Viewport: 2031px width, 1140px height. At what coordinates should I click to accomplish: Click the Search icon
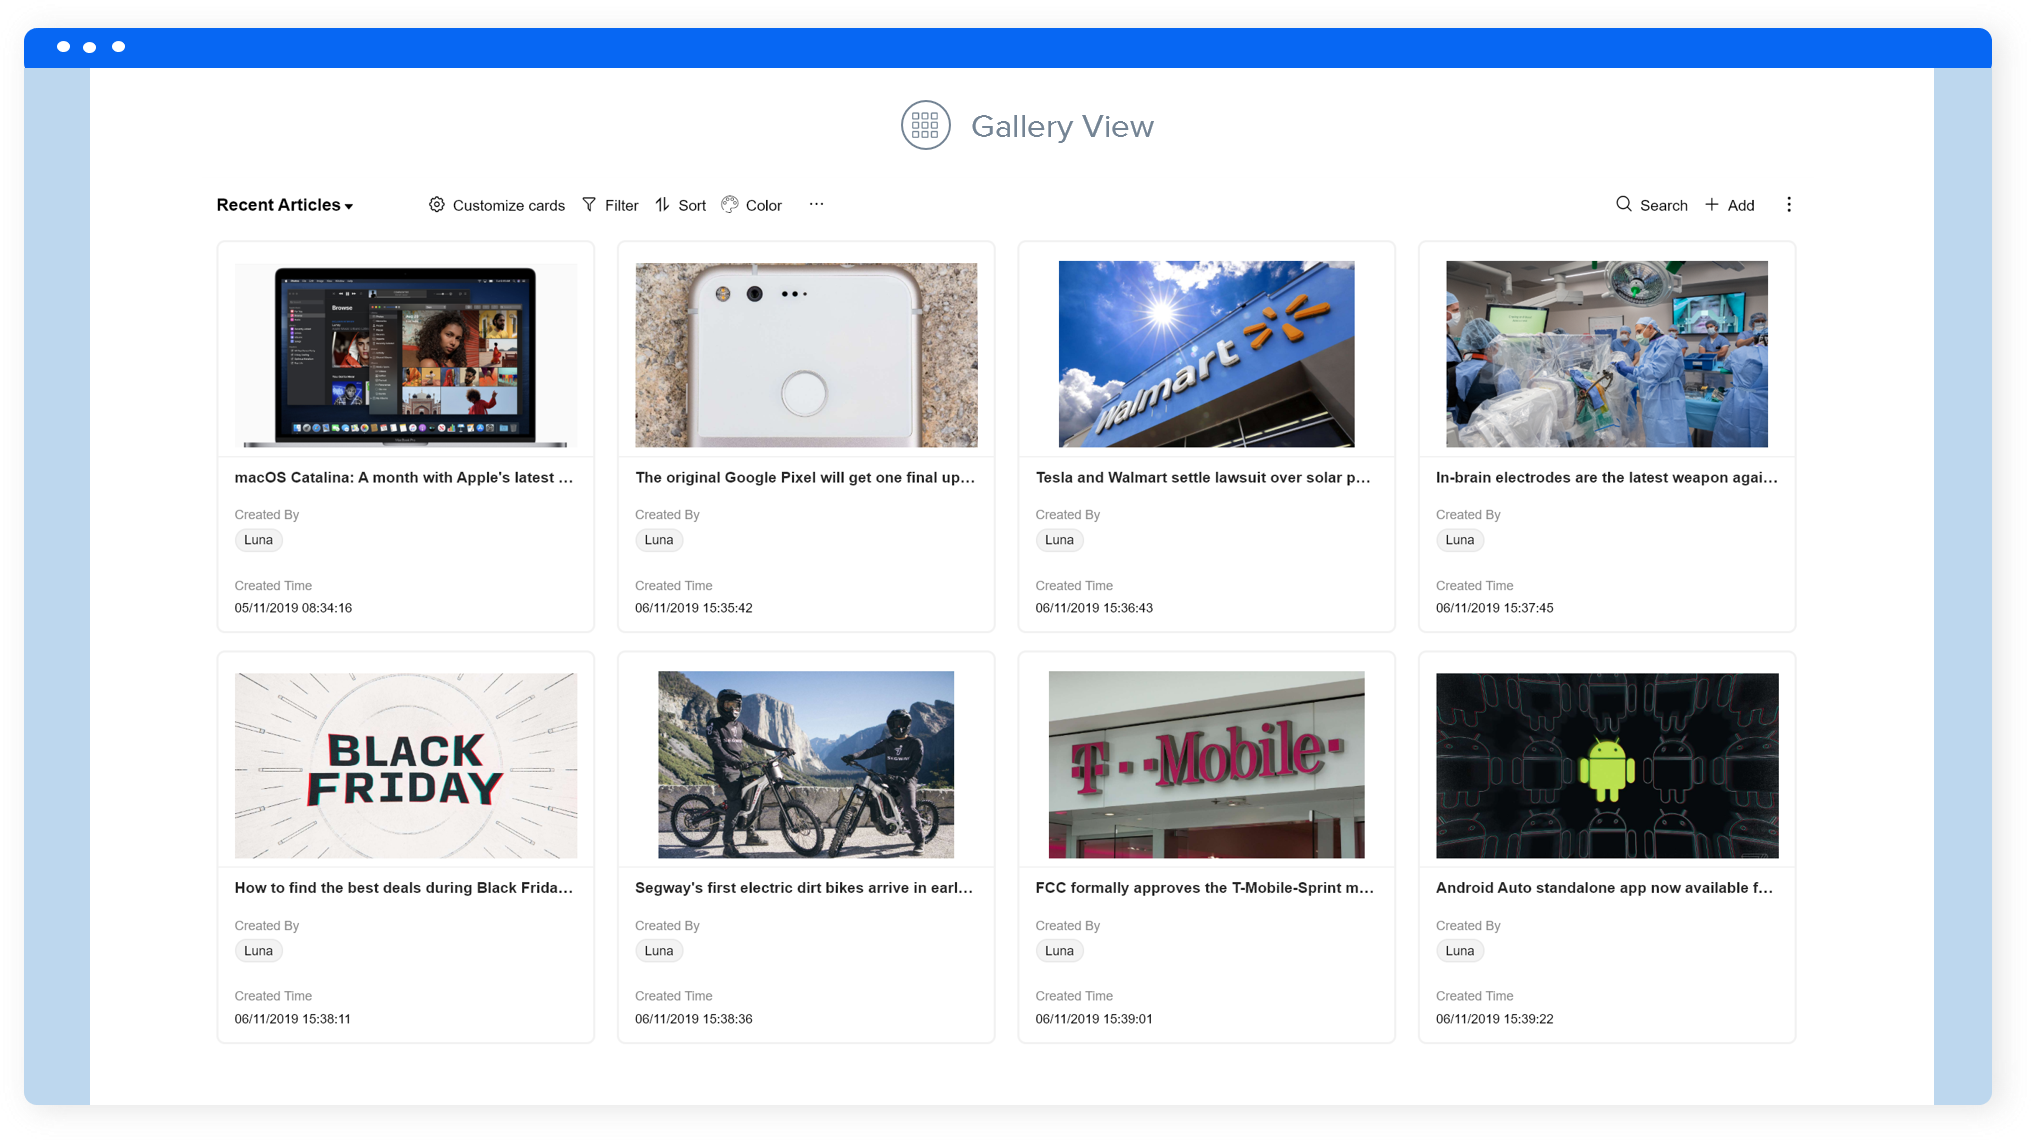coord(1625,205)
